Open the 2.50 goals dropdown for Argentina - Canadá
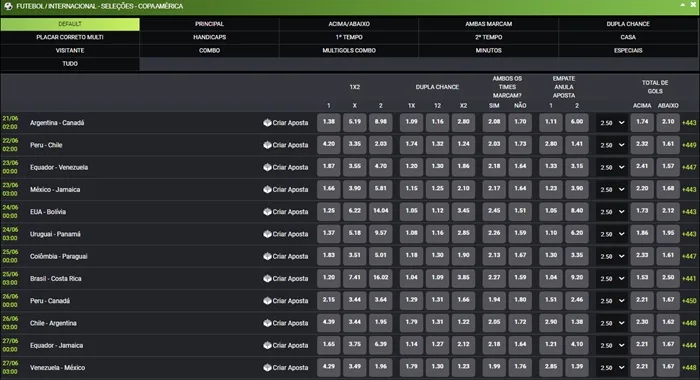Viewport: 700px width, 380px height. (x=612, y=123)
